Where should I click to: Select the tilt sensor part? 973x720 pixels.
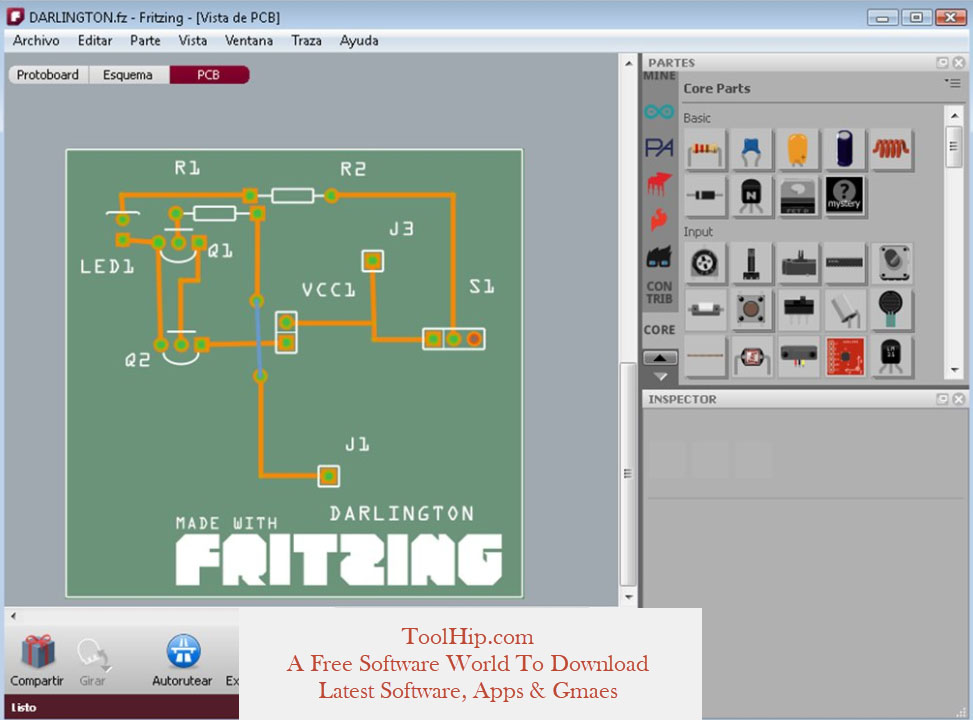[845, 309]
